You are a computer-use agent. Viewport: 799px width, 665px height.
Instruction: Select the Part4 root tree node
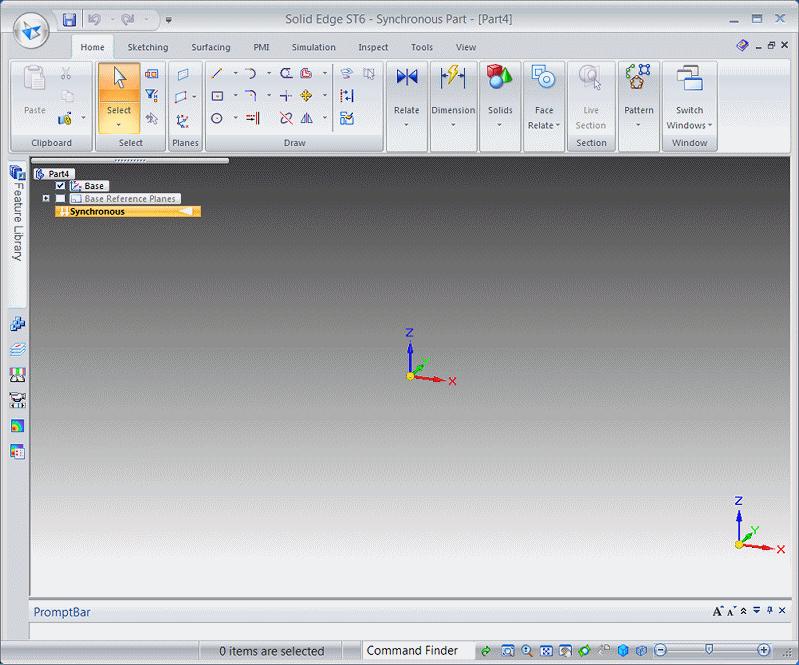click(x=55, y=174)
